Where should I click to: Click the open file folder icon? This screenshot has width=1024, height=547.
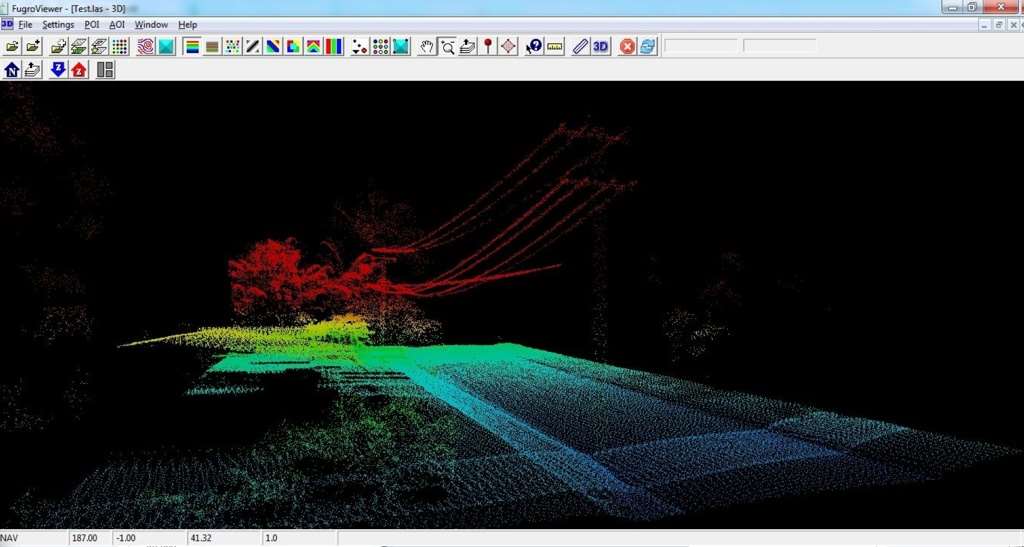[x=12, y=46]
